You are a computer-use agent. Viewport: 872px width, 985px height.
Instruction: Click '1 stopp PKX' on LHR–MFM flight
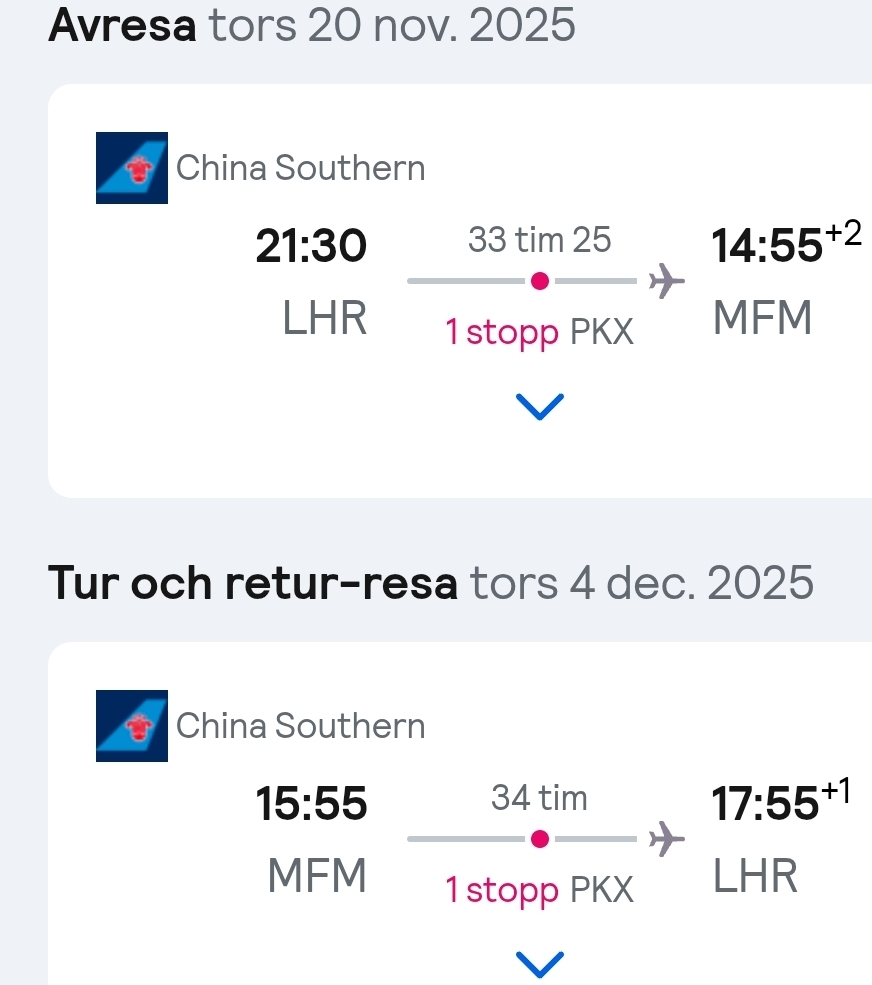[x=540, y=332]
